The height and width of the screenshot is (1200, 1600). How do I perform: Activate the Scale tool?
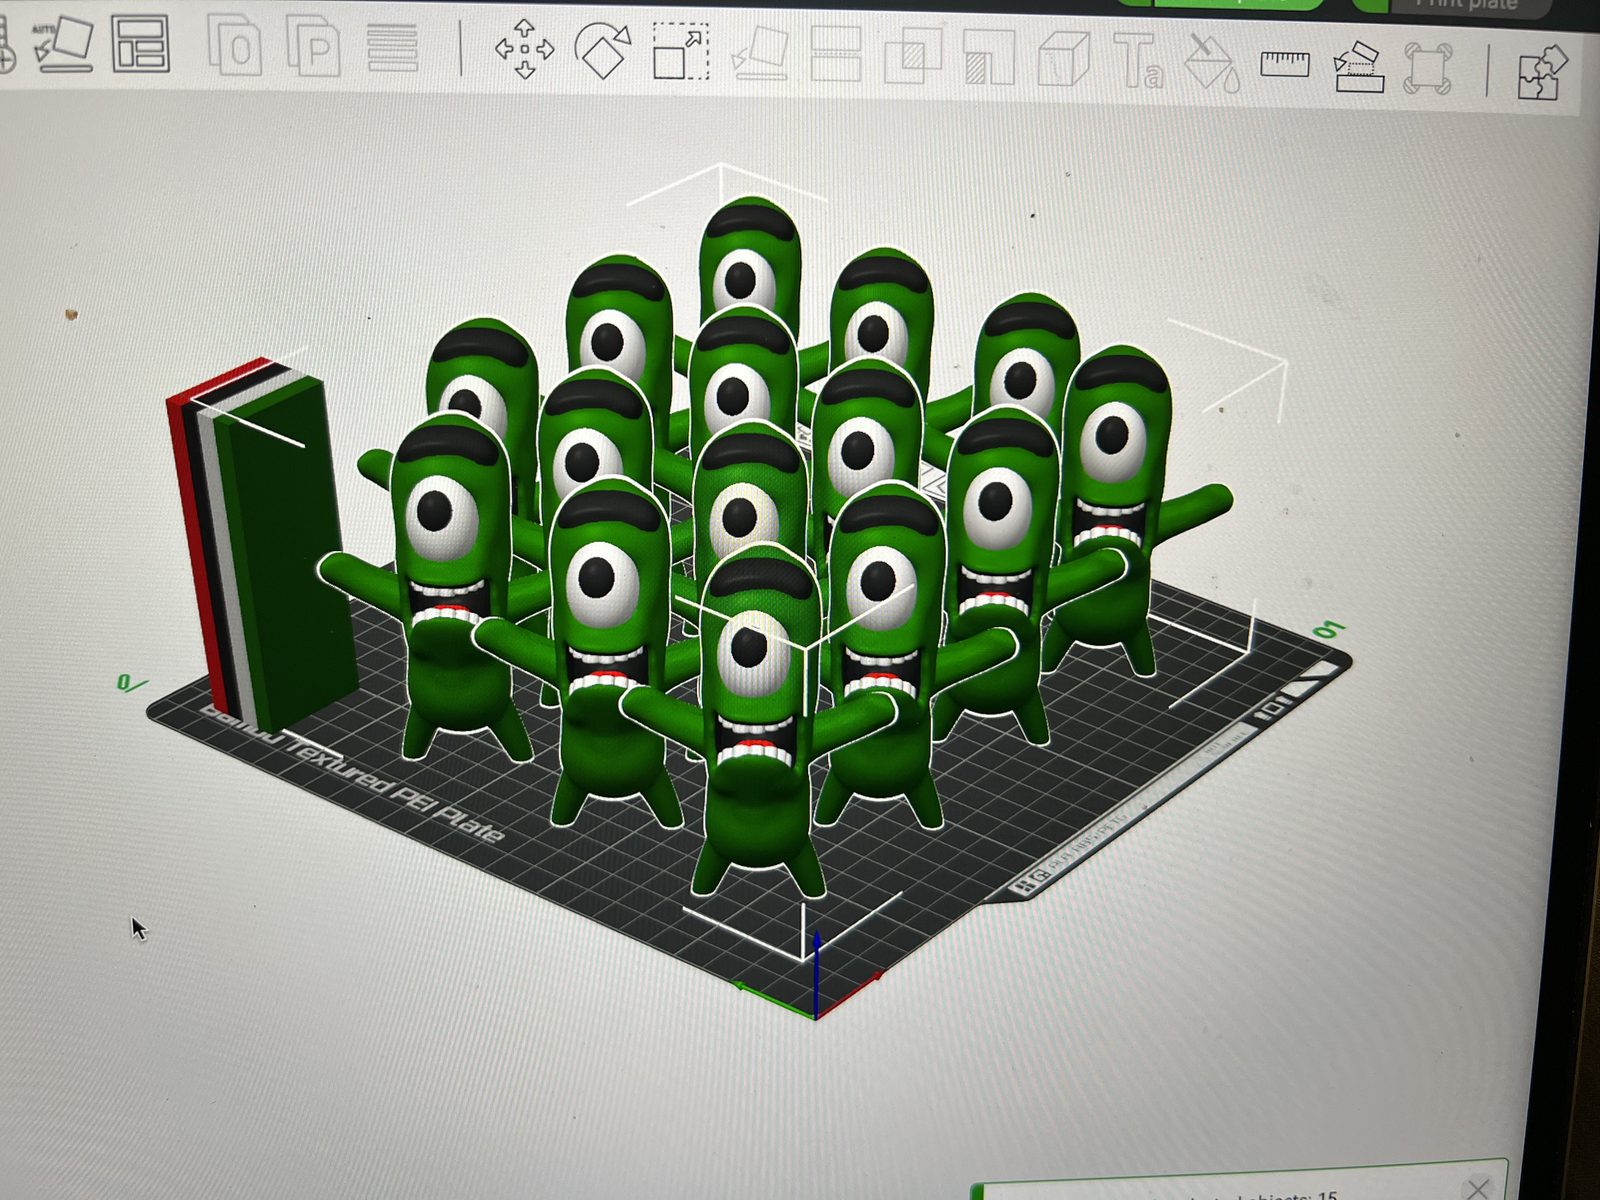click(x=681, y=52)
